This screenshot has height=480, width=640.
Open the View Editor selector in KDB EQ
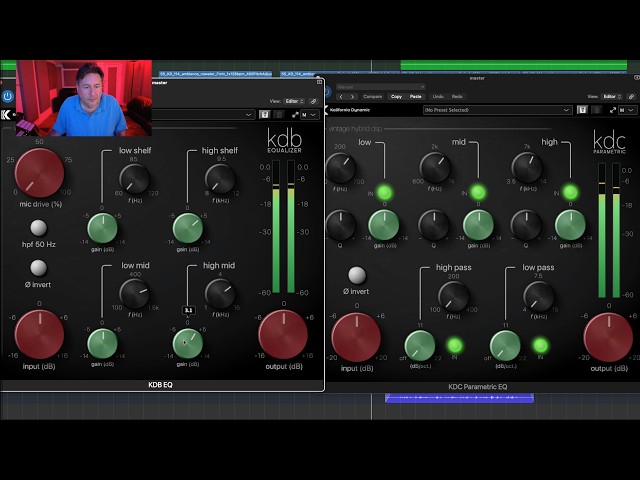[294, 101]
